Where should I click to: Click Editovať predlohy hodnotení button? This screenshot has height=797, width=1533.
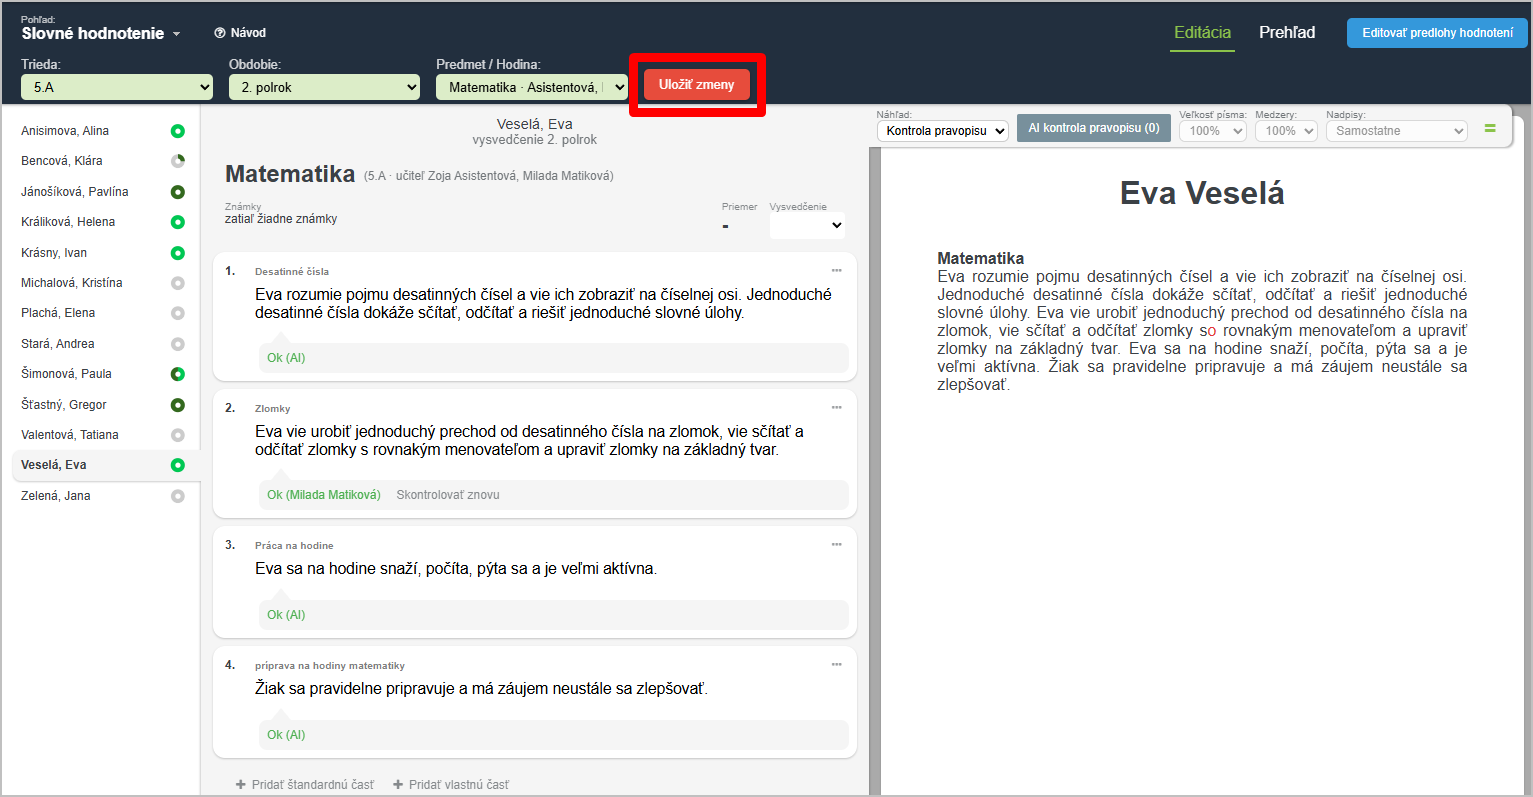(1437, 33)
